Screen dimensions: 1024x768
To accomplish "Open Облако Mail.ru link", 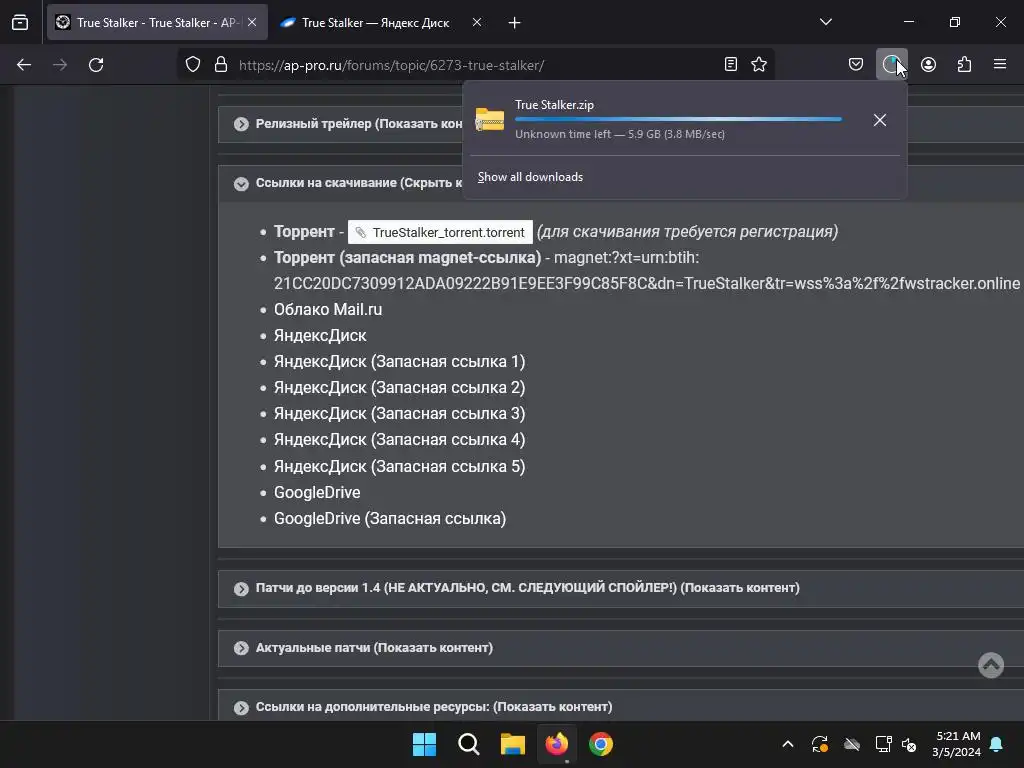I will tap(328, 310).
